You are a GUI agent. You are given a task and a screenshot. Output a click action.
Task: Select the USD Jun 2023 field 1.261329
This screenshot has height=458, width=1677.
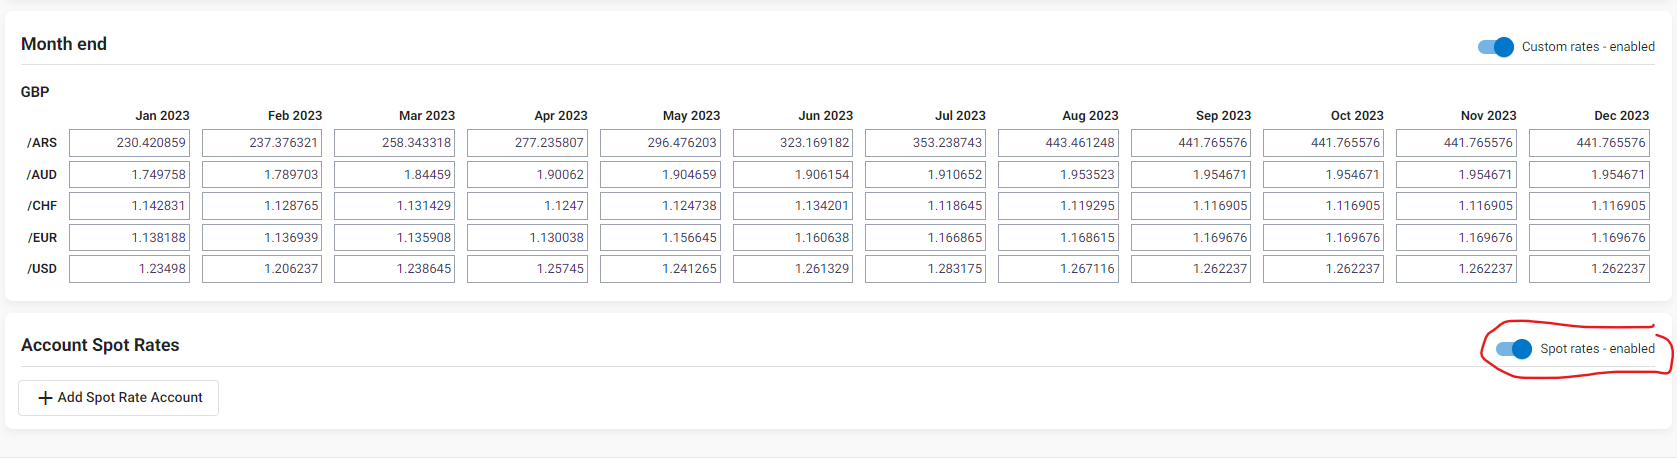pos(793,269)
